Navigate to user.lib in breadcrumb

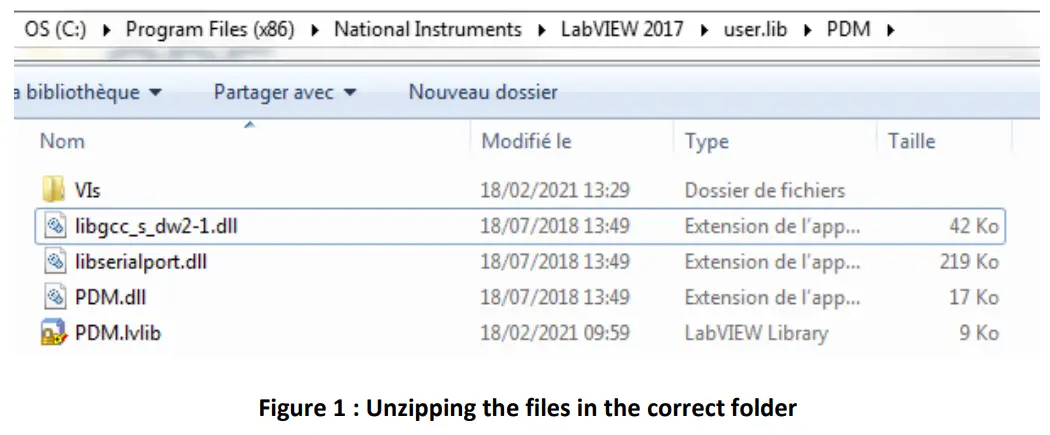[x=755, y=29]
